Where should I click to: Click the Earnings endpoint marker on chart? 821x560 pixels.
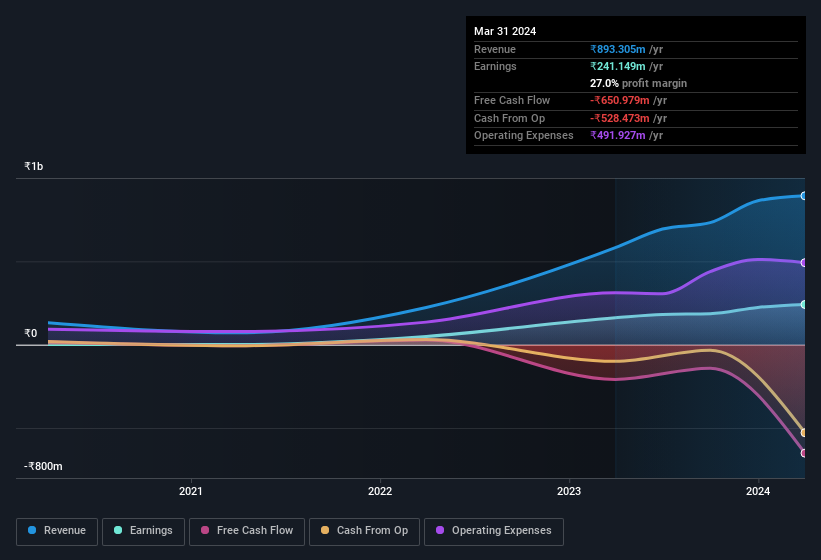tap(804, 305)
